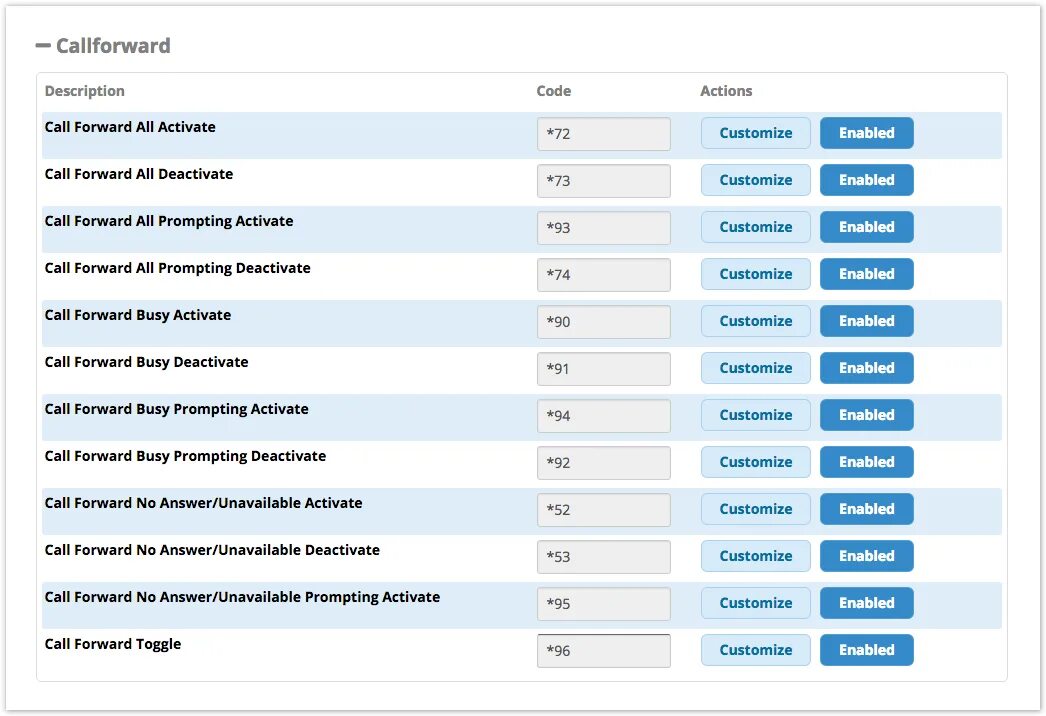Customize Call Forward Busy Prompting Activate
Screen dimensions: 1046x716
(755, 415)
